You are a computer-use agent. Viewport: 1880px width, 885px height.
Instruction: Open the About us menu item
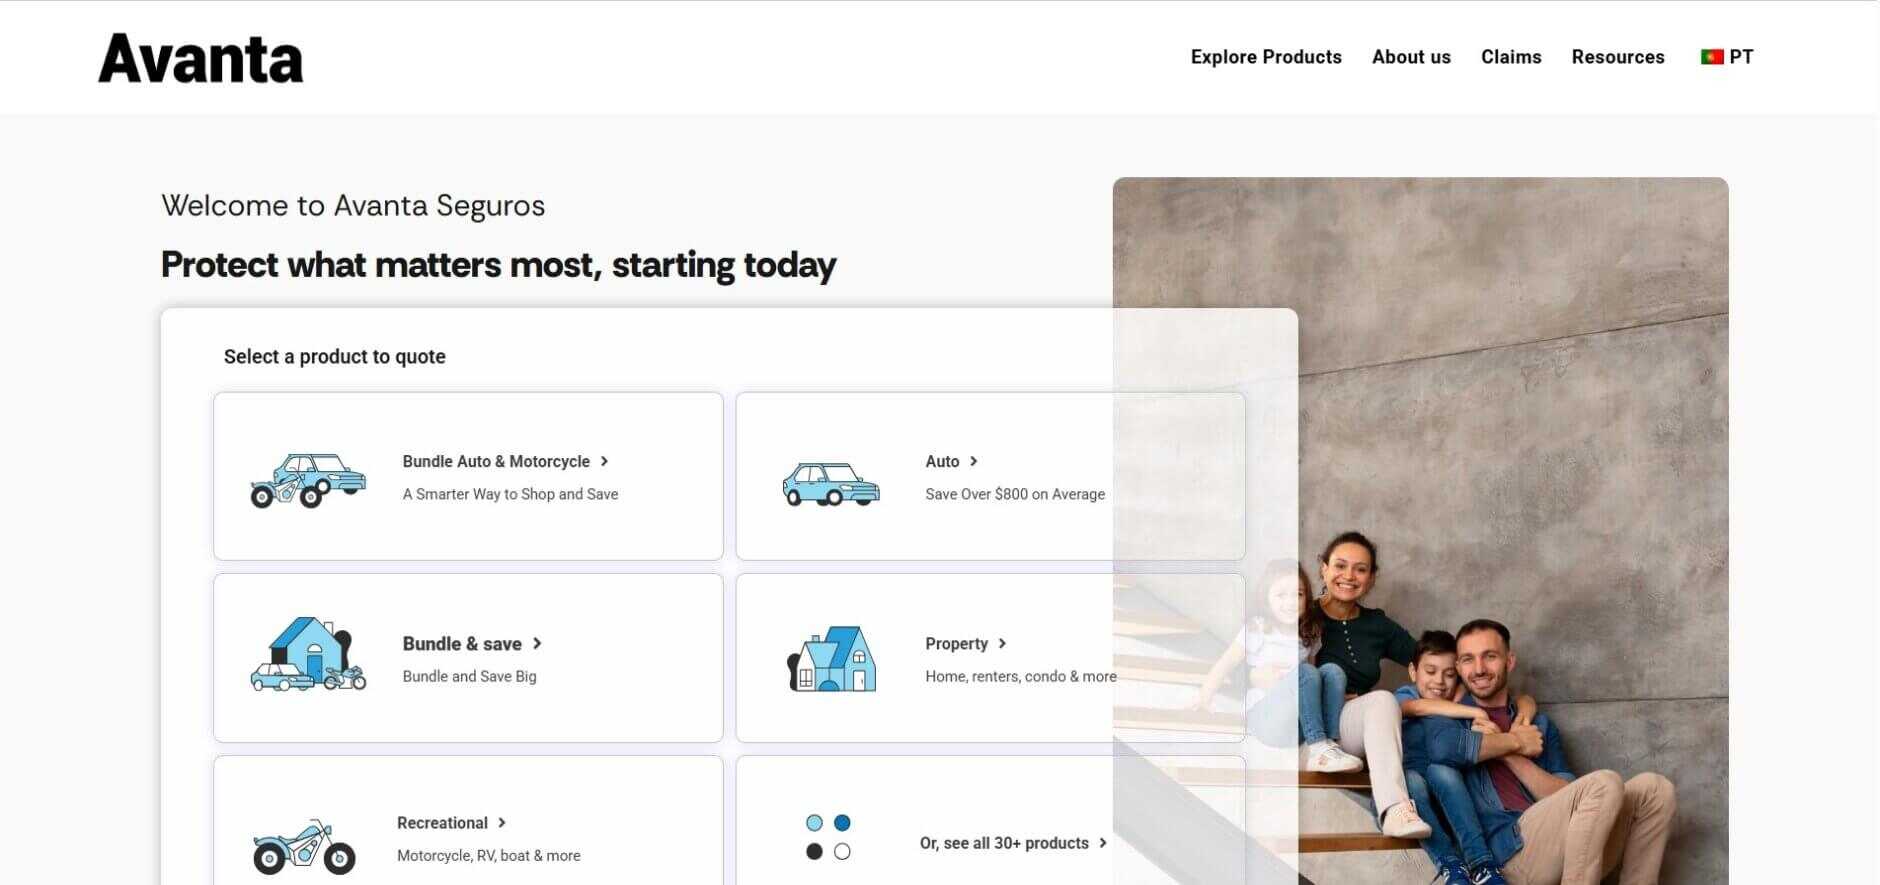(x=1411, y=57)
